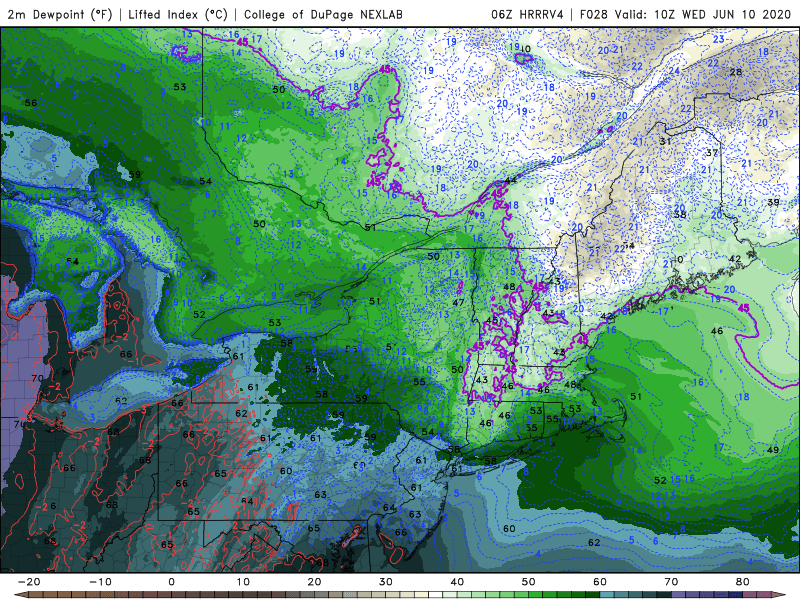Viewport: 800px width, 600px height.
Task: Click the 40 label on the color scale
Action: (457, 582)
